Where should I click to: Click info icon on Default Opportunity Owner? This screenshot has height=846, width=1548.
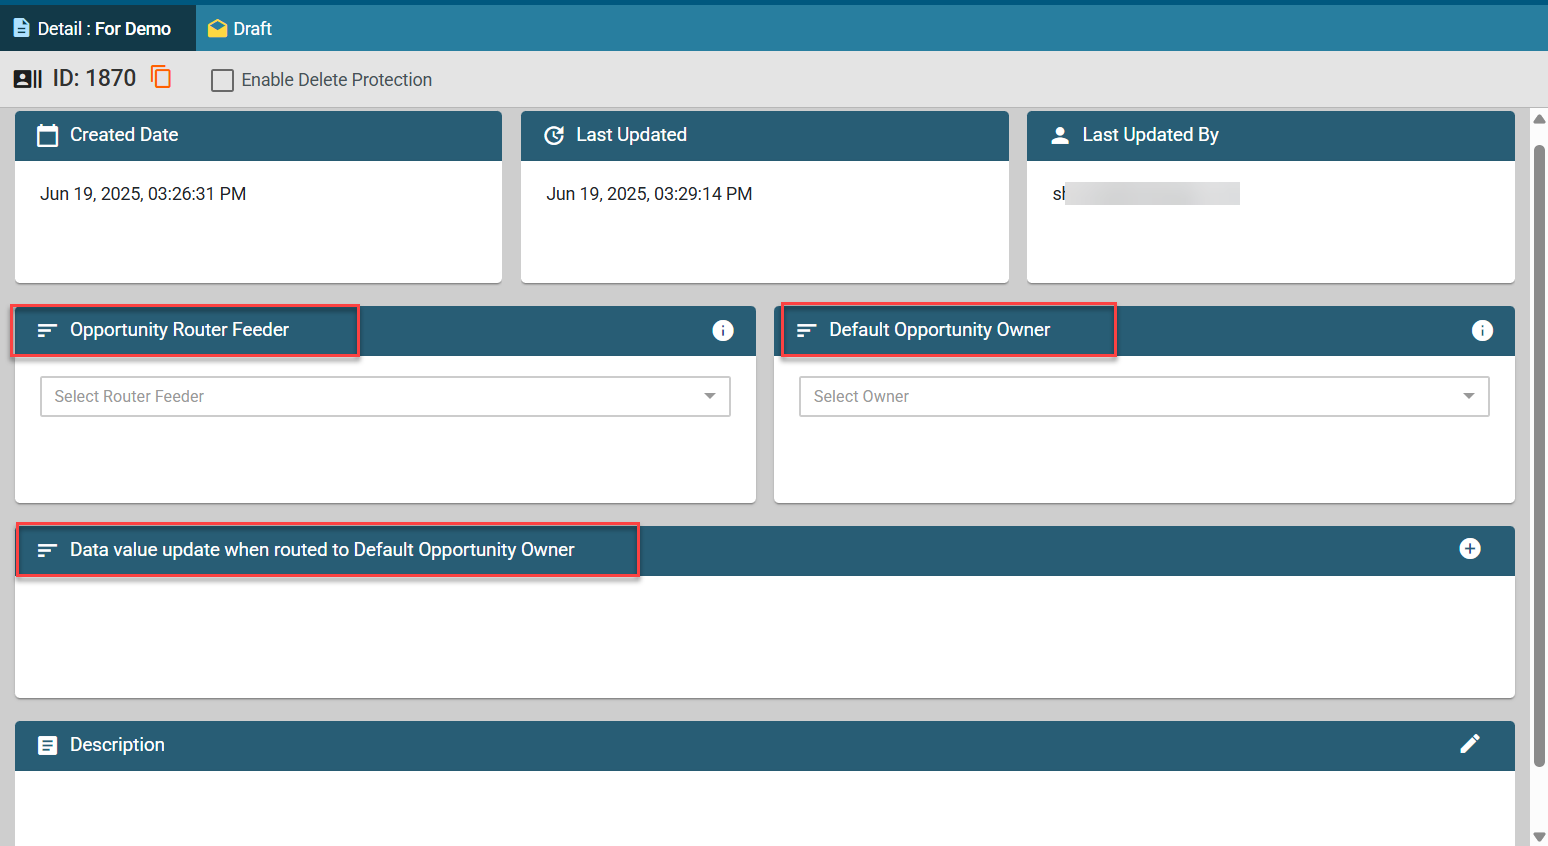pyautogui.click(x=1482, y=330)
